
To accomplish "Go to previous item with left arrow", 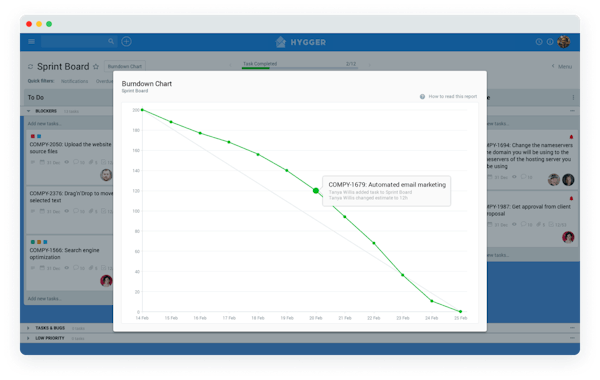I will click(230, 65).
